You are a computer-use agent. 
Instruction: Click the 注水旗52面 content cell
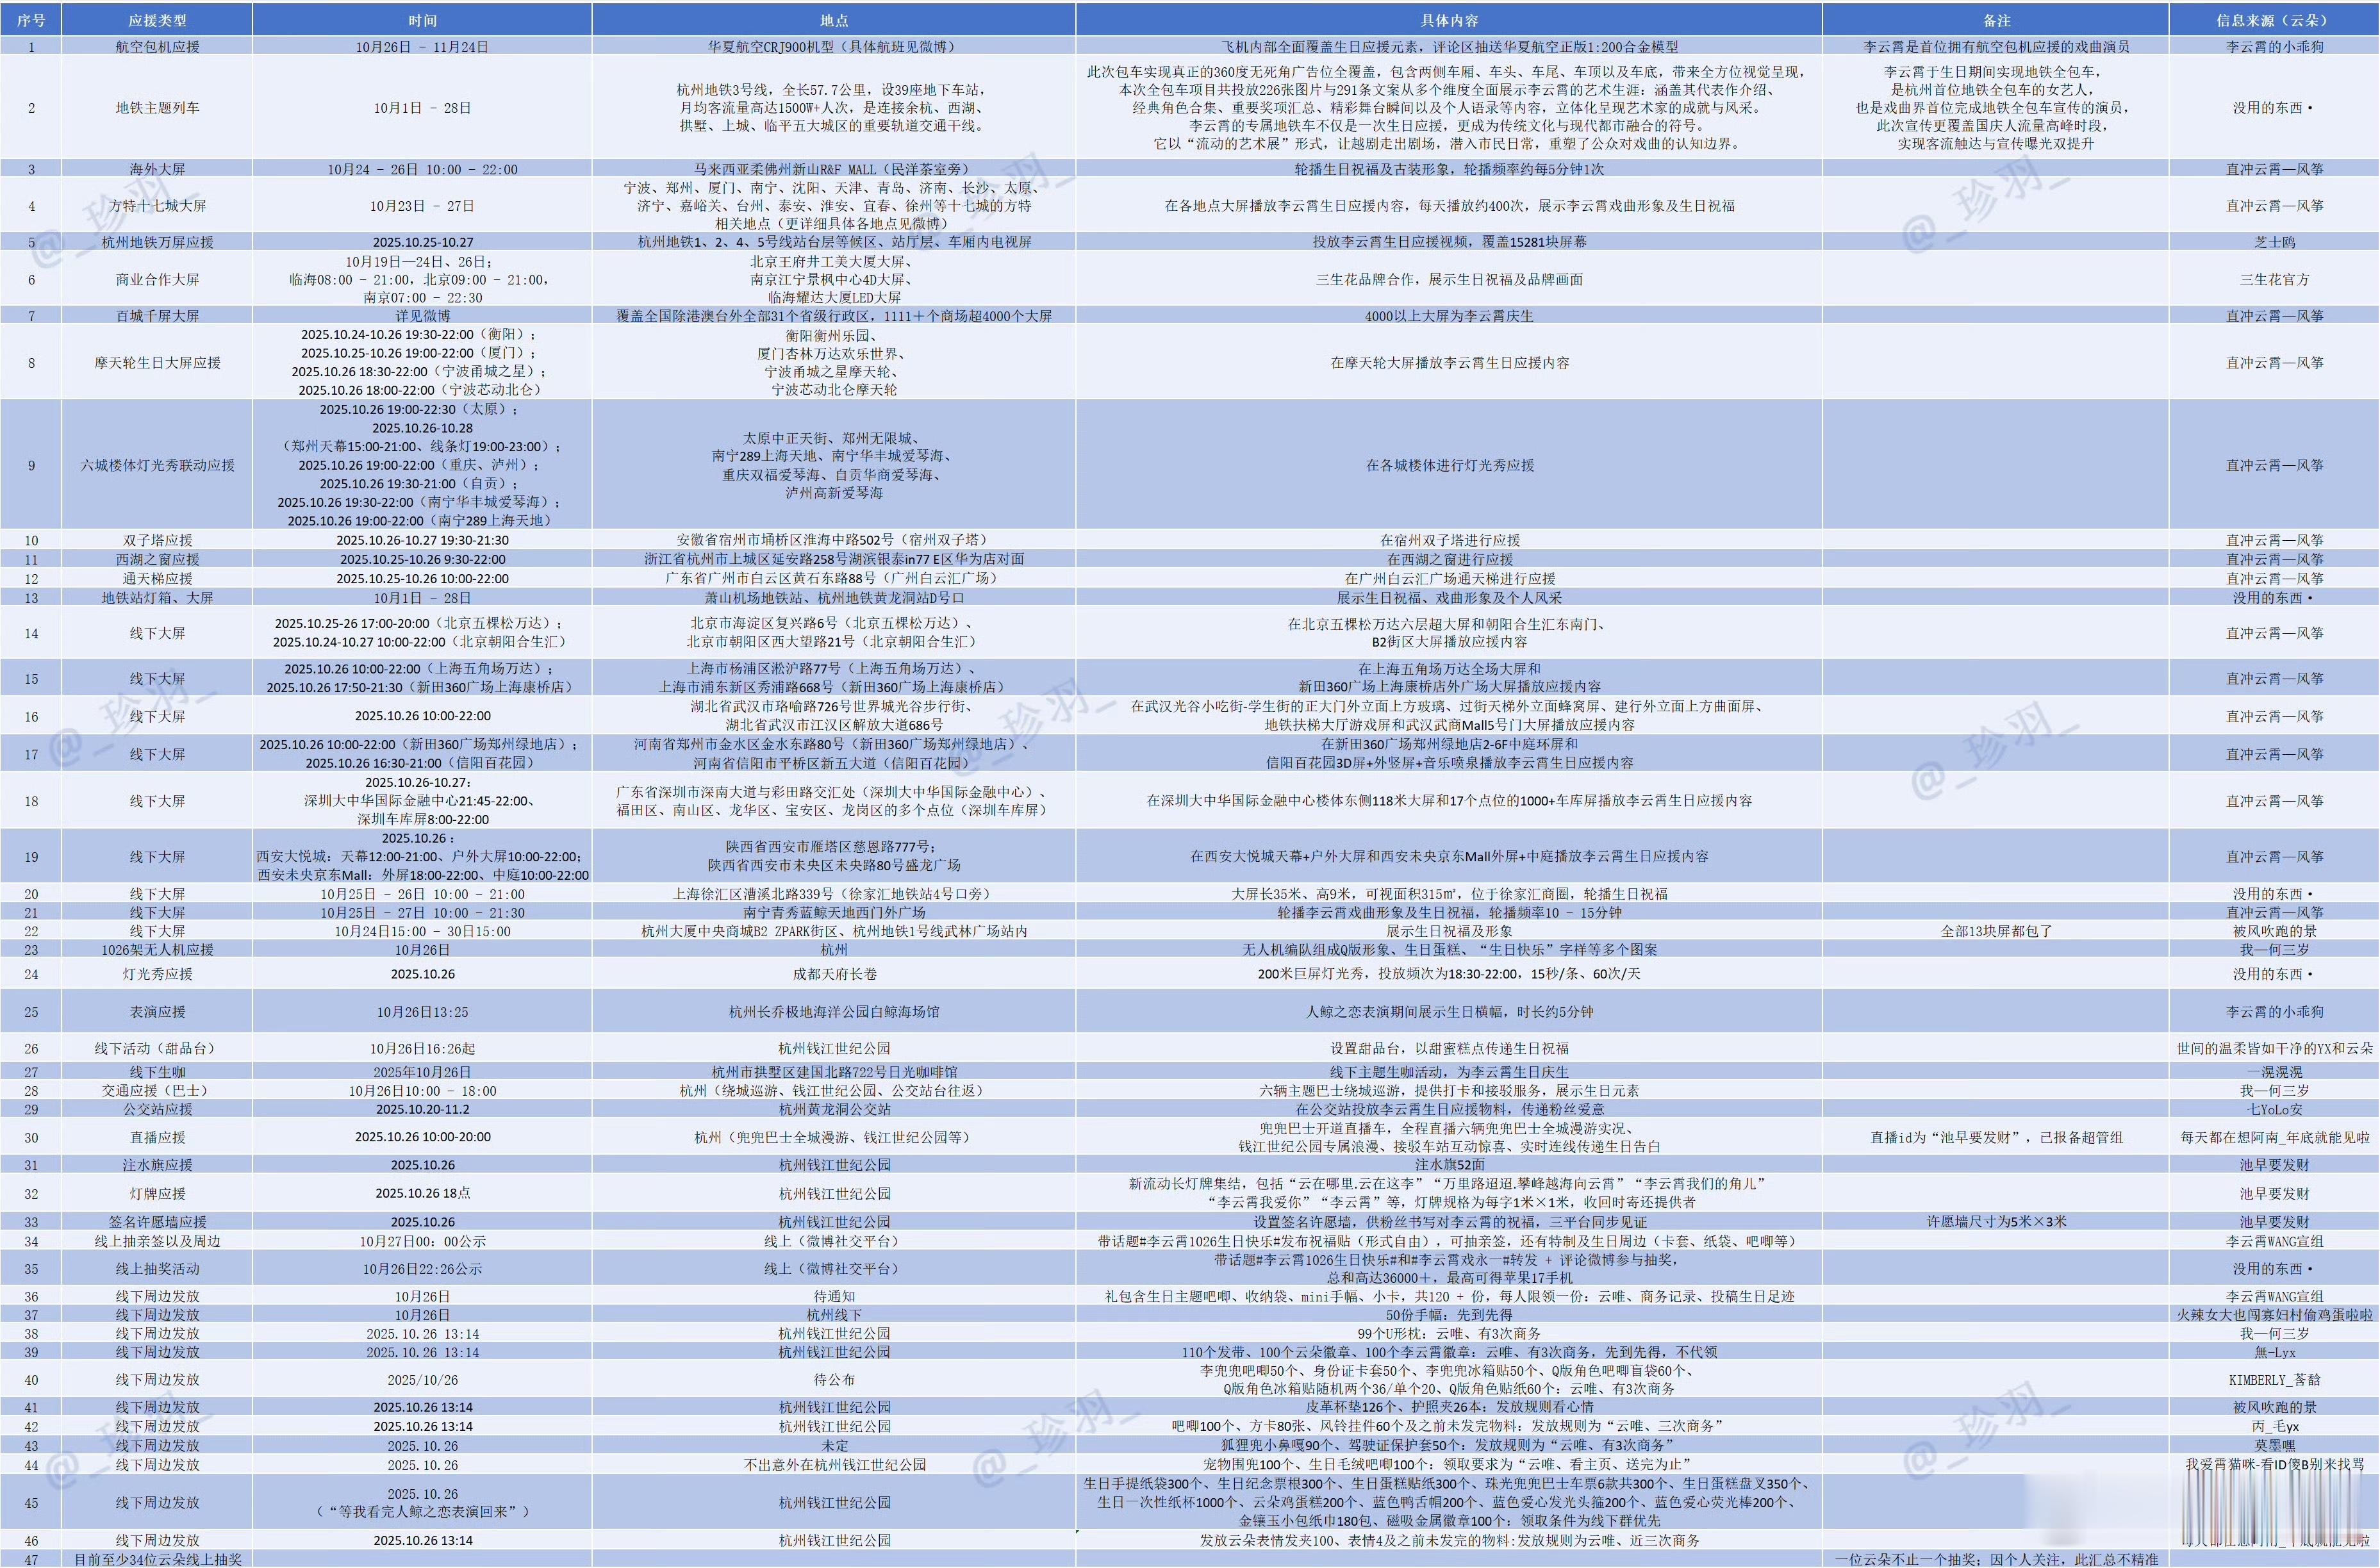point(1448,1165)
